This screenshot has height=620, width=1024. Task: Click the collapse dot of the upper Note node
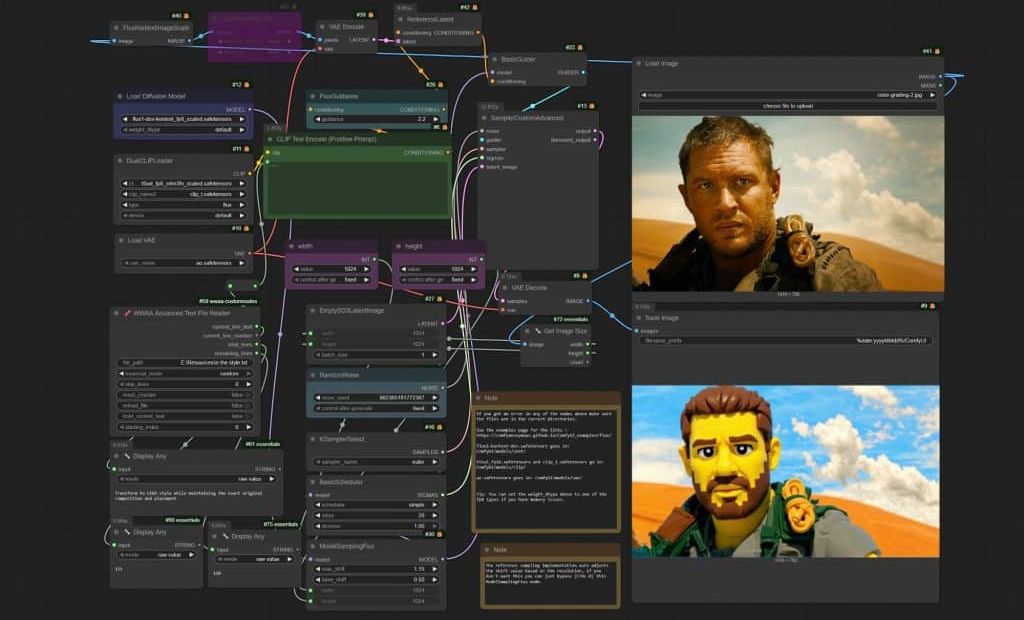click(x=479, y=398)
